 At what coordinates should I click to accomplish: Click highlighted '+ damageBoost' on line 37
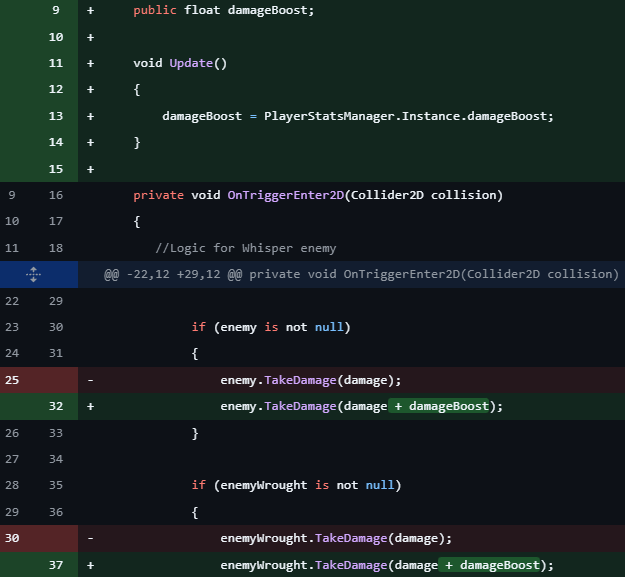489,565
